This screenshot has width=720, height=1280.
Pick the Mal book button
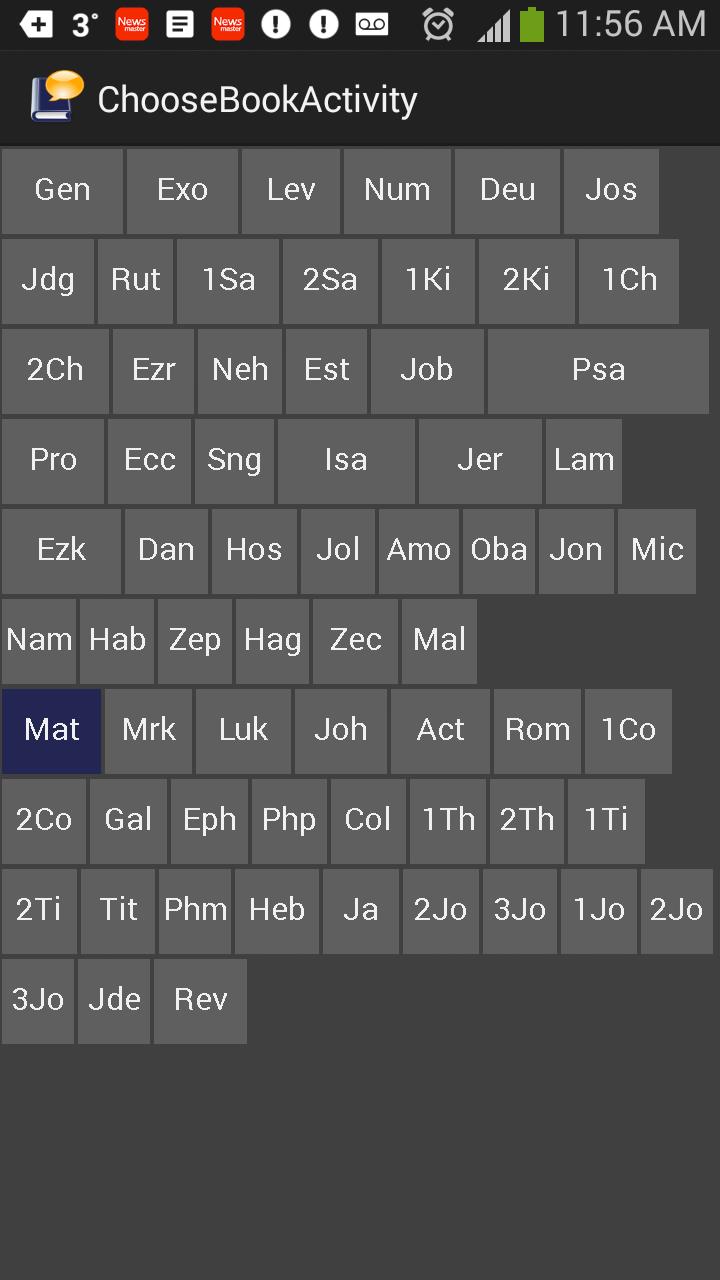pos(439,641)
